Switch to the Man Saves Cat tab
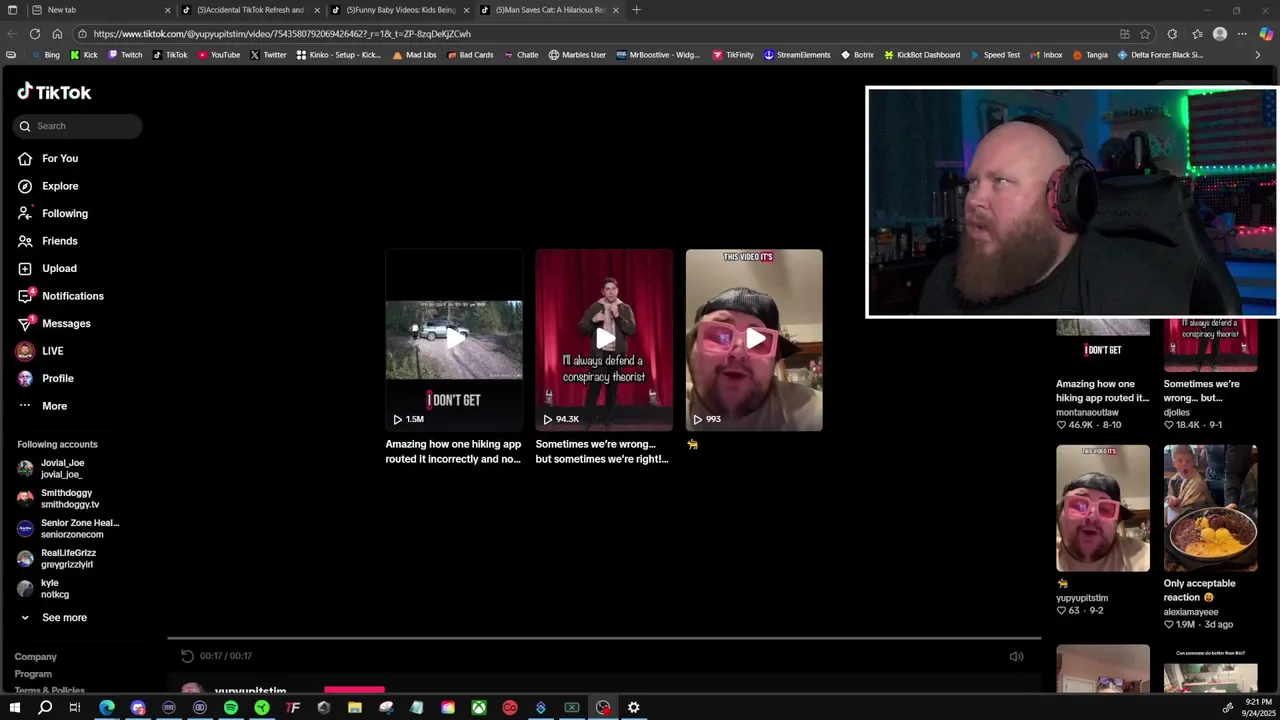Image resolution: width=1280 pixels, height=720 pixels. (x=549, y=10)
